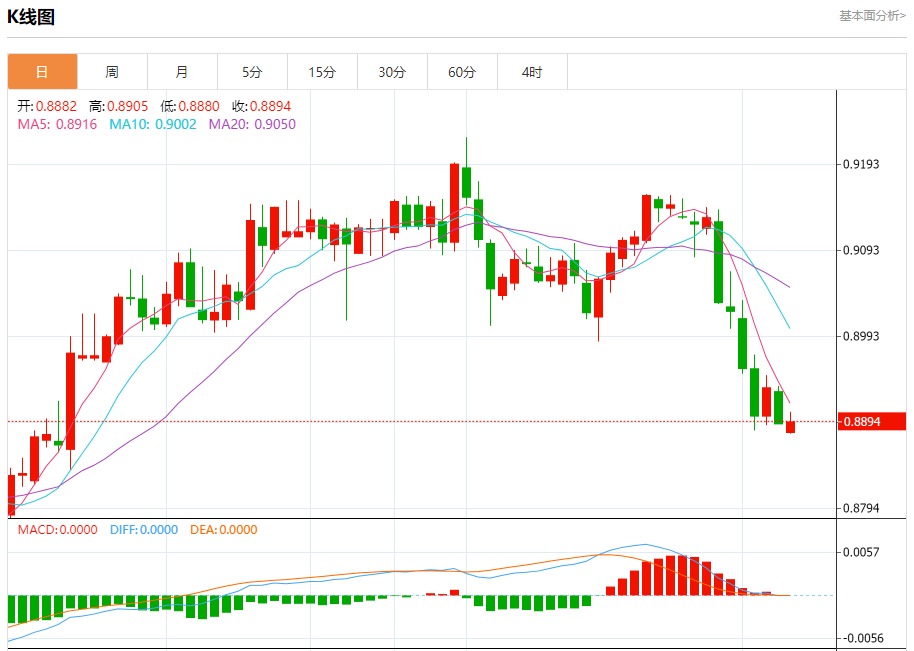The width and height of the screenshot is (914, 651).
Task: Click the highest green candlestick at the chart peak
Action: point(466,182)
